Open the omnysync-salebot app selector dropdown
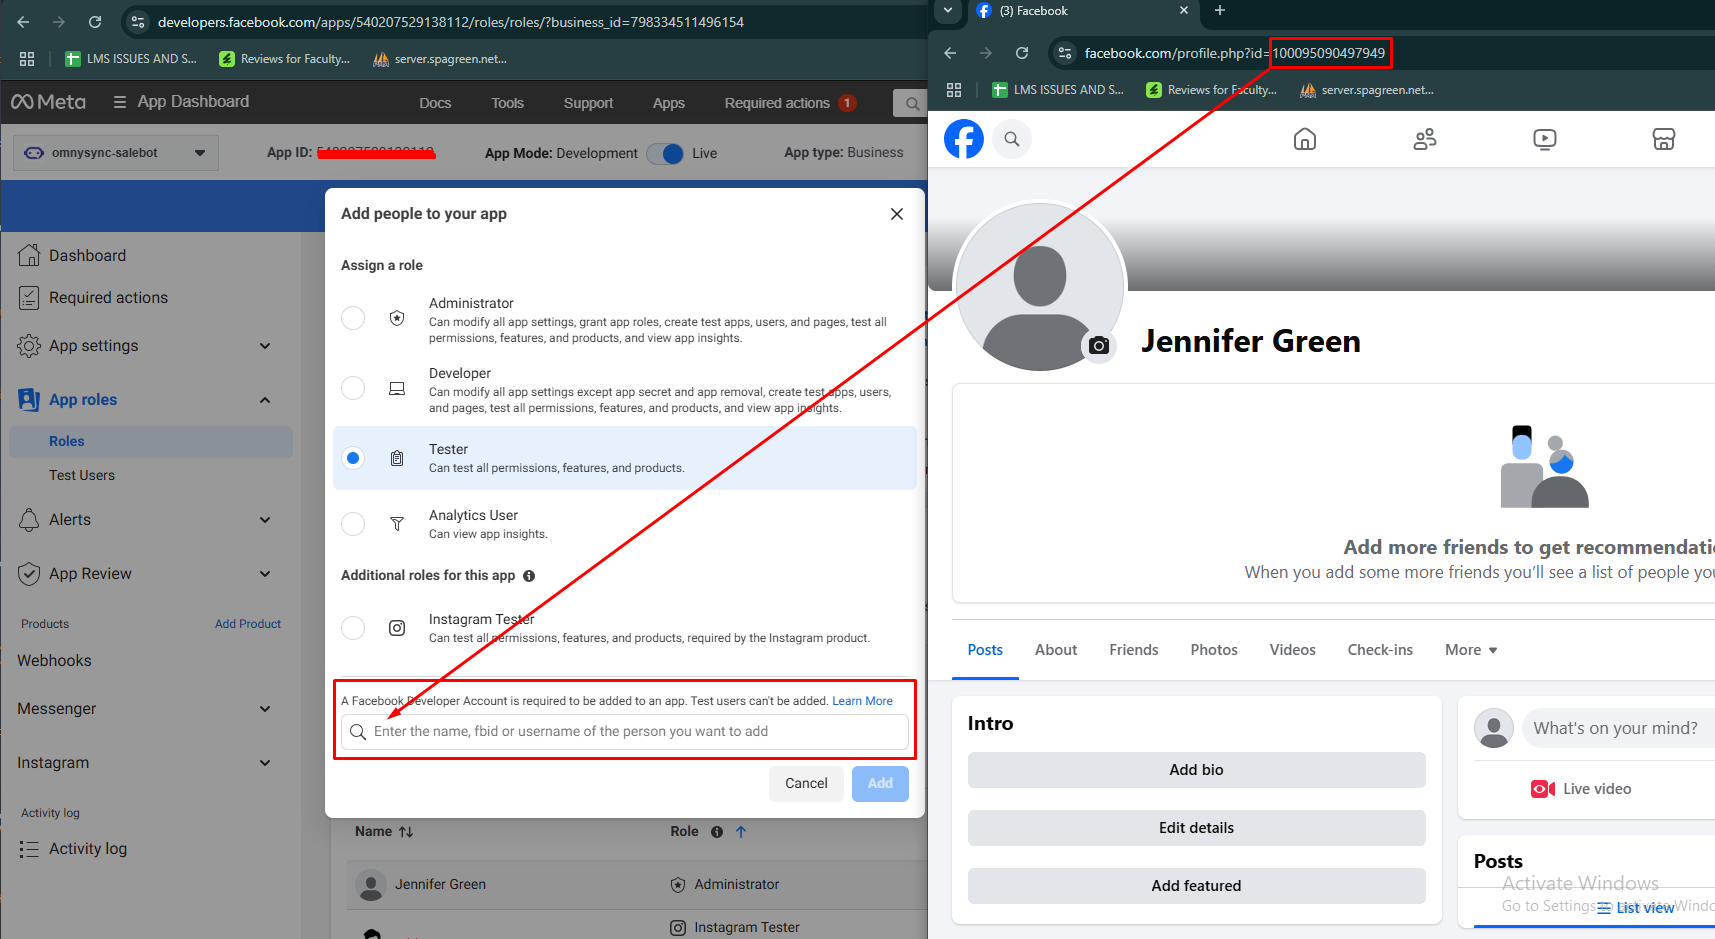1715x939 pixels. coord(116,153)
